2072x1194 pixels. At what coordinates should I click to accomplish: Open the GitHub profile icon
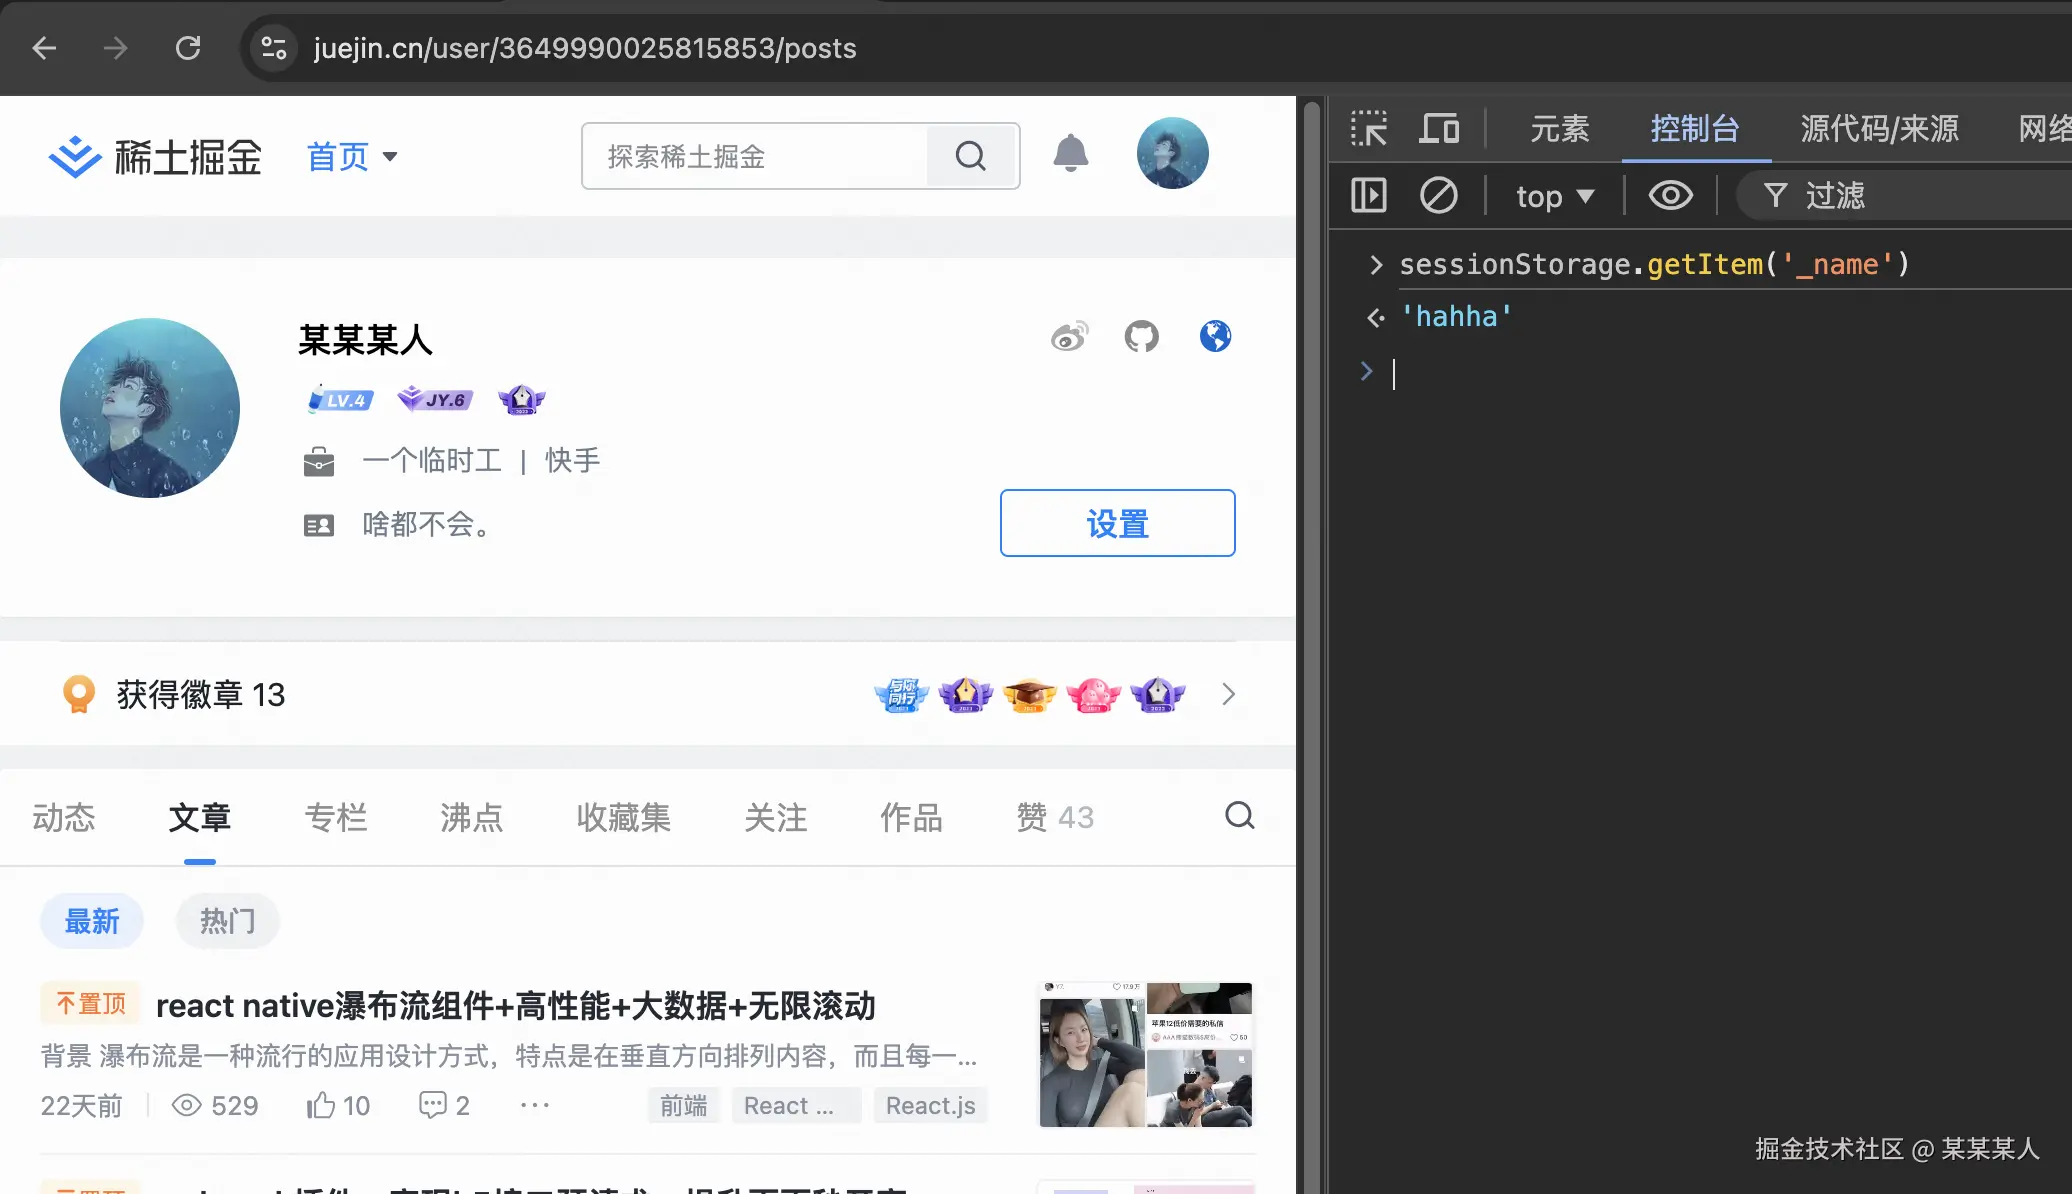point(1141,337)
